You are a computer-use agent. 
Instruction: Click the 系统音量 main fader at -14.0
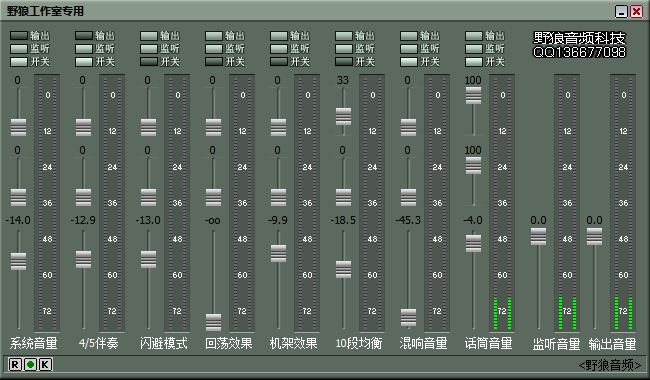[18, 261]
